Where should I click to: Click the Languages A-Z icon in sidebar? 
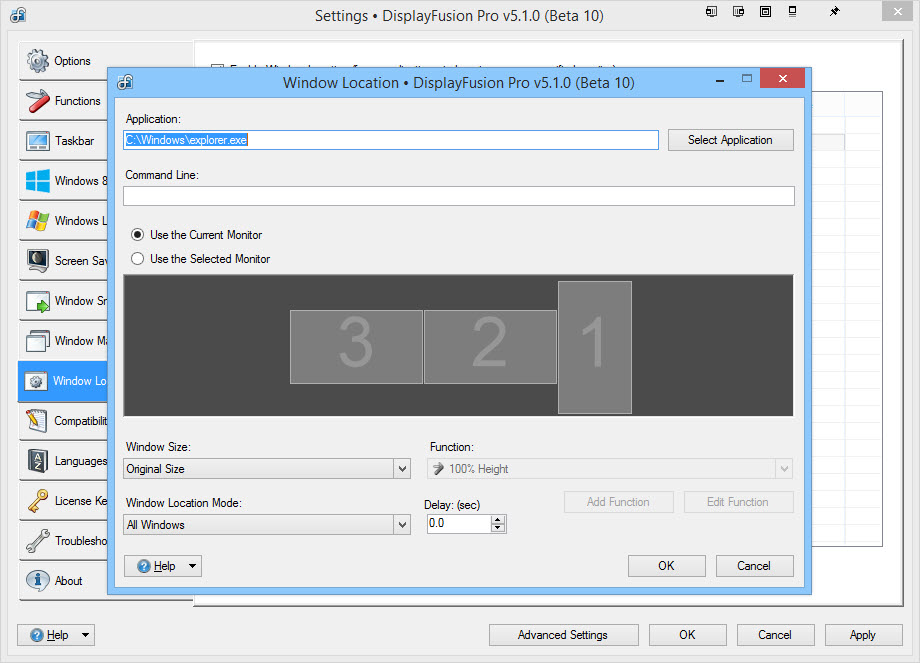click(x=38, y=461)
